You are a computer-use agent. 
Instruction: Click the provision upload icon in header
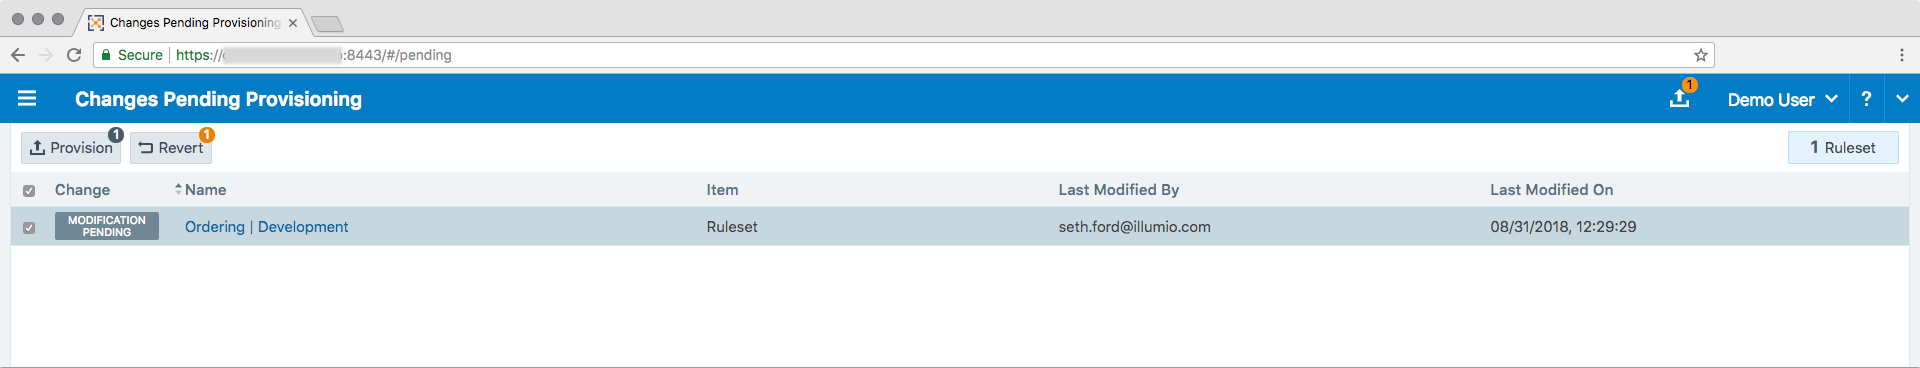click(1680, 98)
